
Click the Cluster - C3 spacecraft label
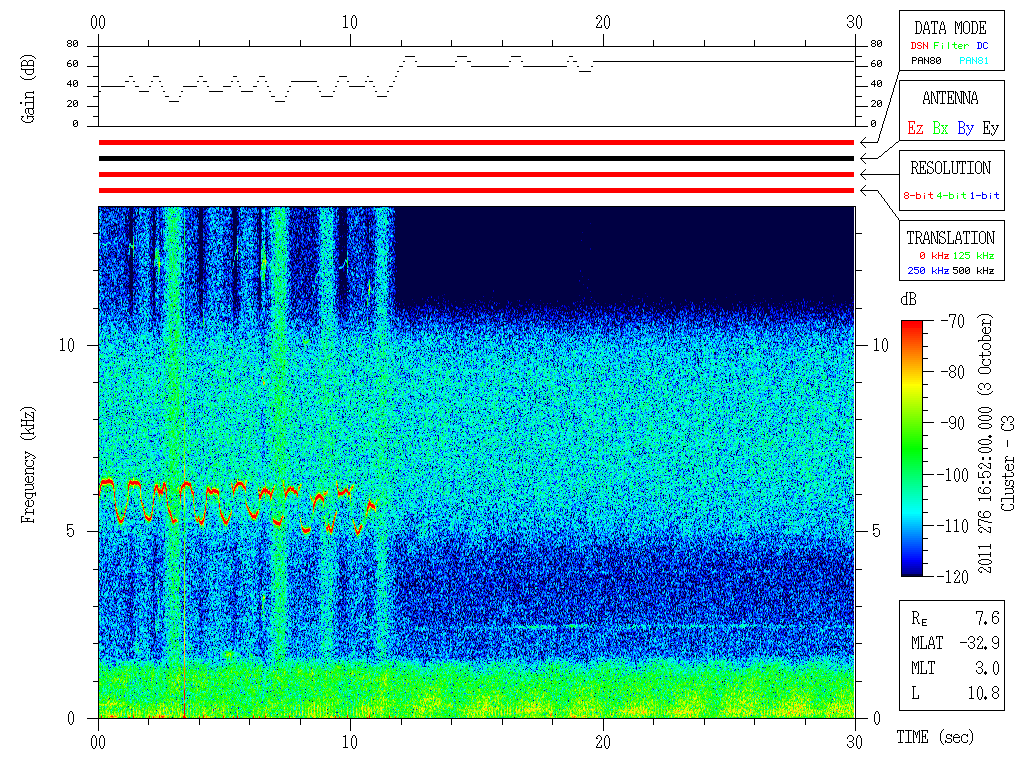[x=1008, y=464]
